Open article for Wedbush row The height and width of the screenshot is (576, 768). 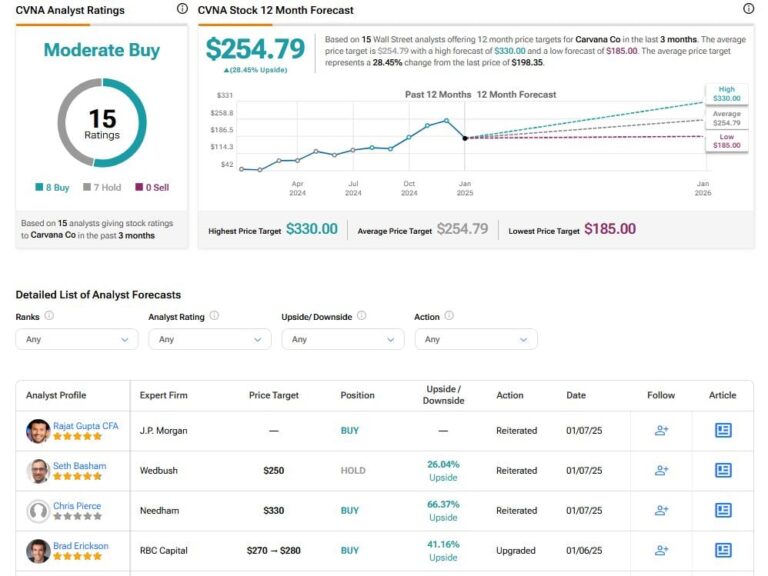[x=723, y=471]
